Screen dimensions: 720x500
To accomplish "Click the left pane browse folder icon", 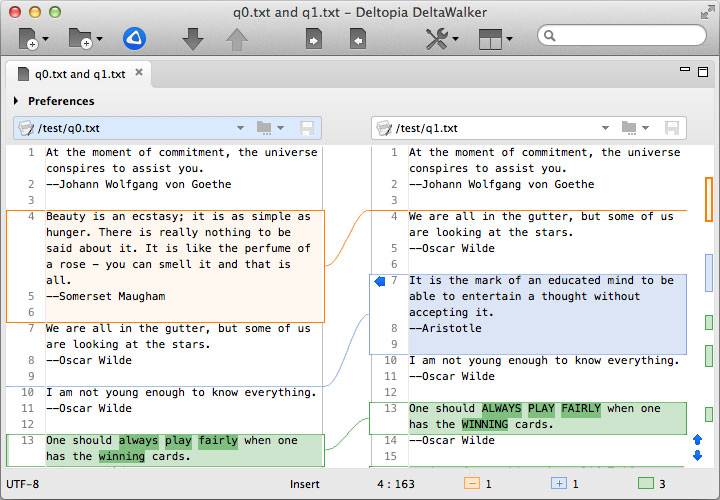I will point(264,128).
